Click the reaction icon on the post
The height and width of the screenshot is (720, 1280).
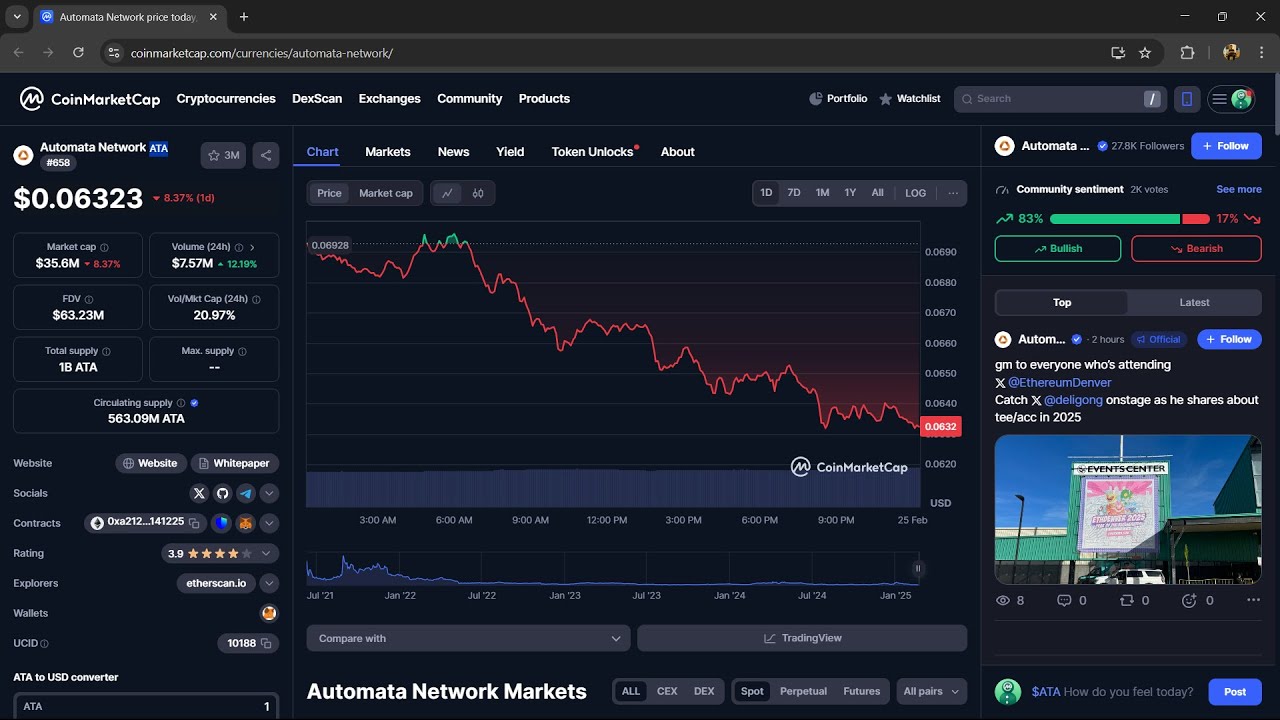click(1189, 600)
